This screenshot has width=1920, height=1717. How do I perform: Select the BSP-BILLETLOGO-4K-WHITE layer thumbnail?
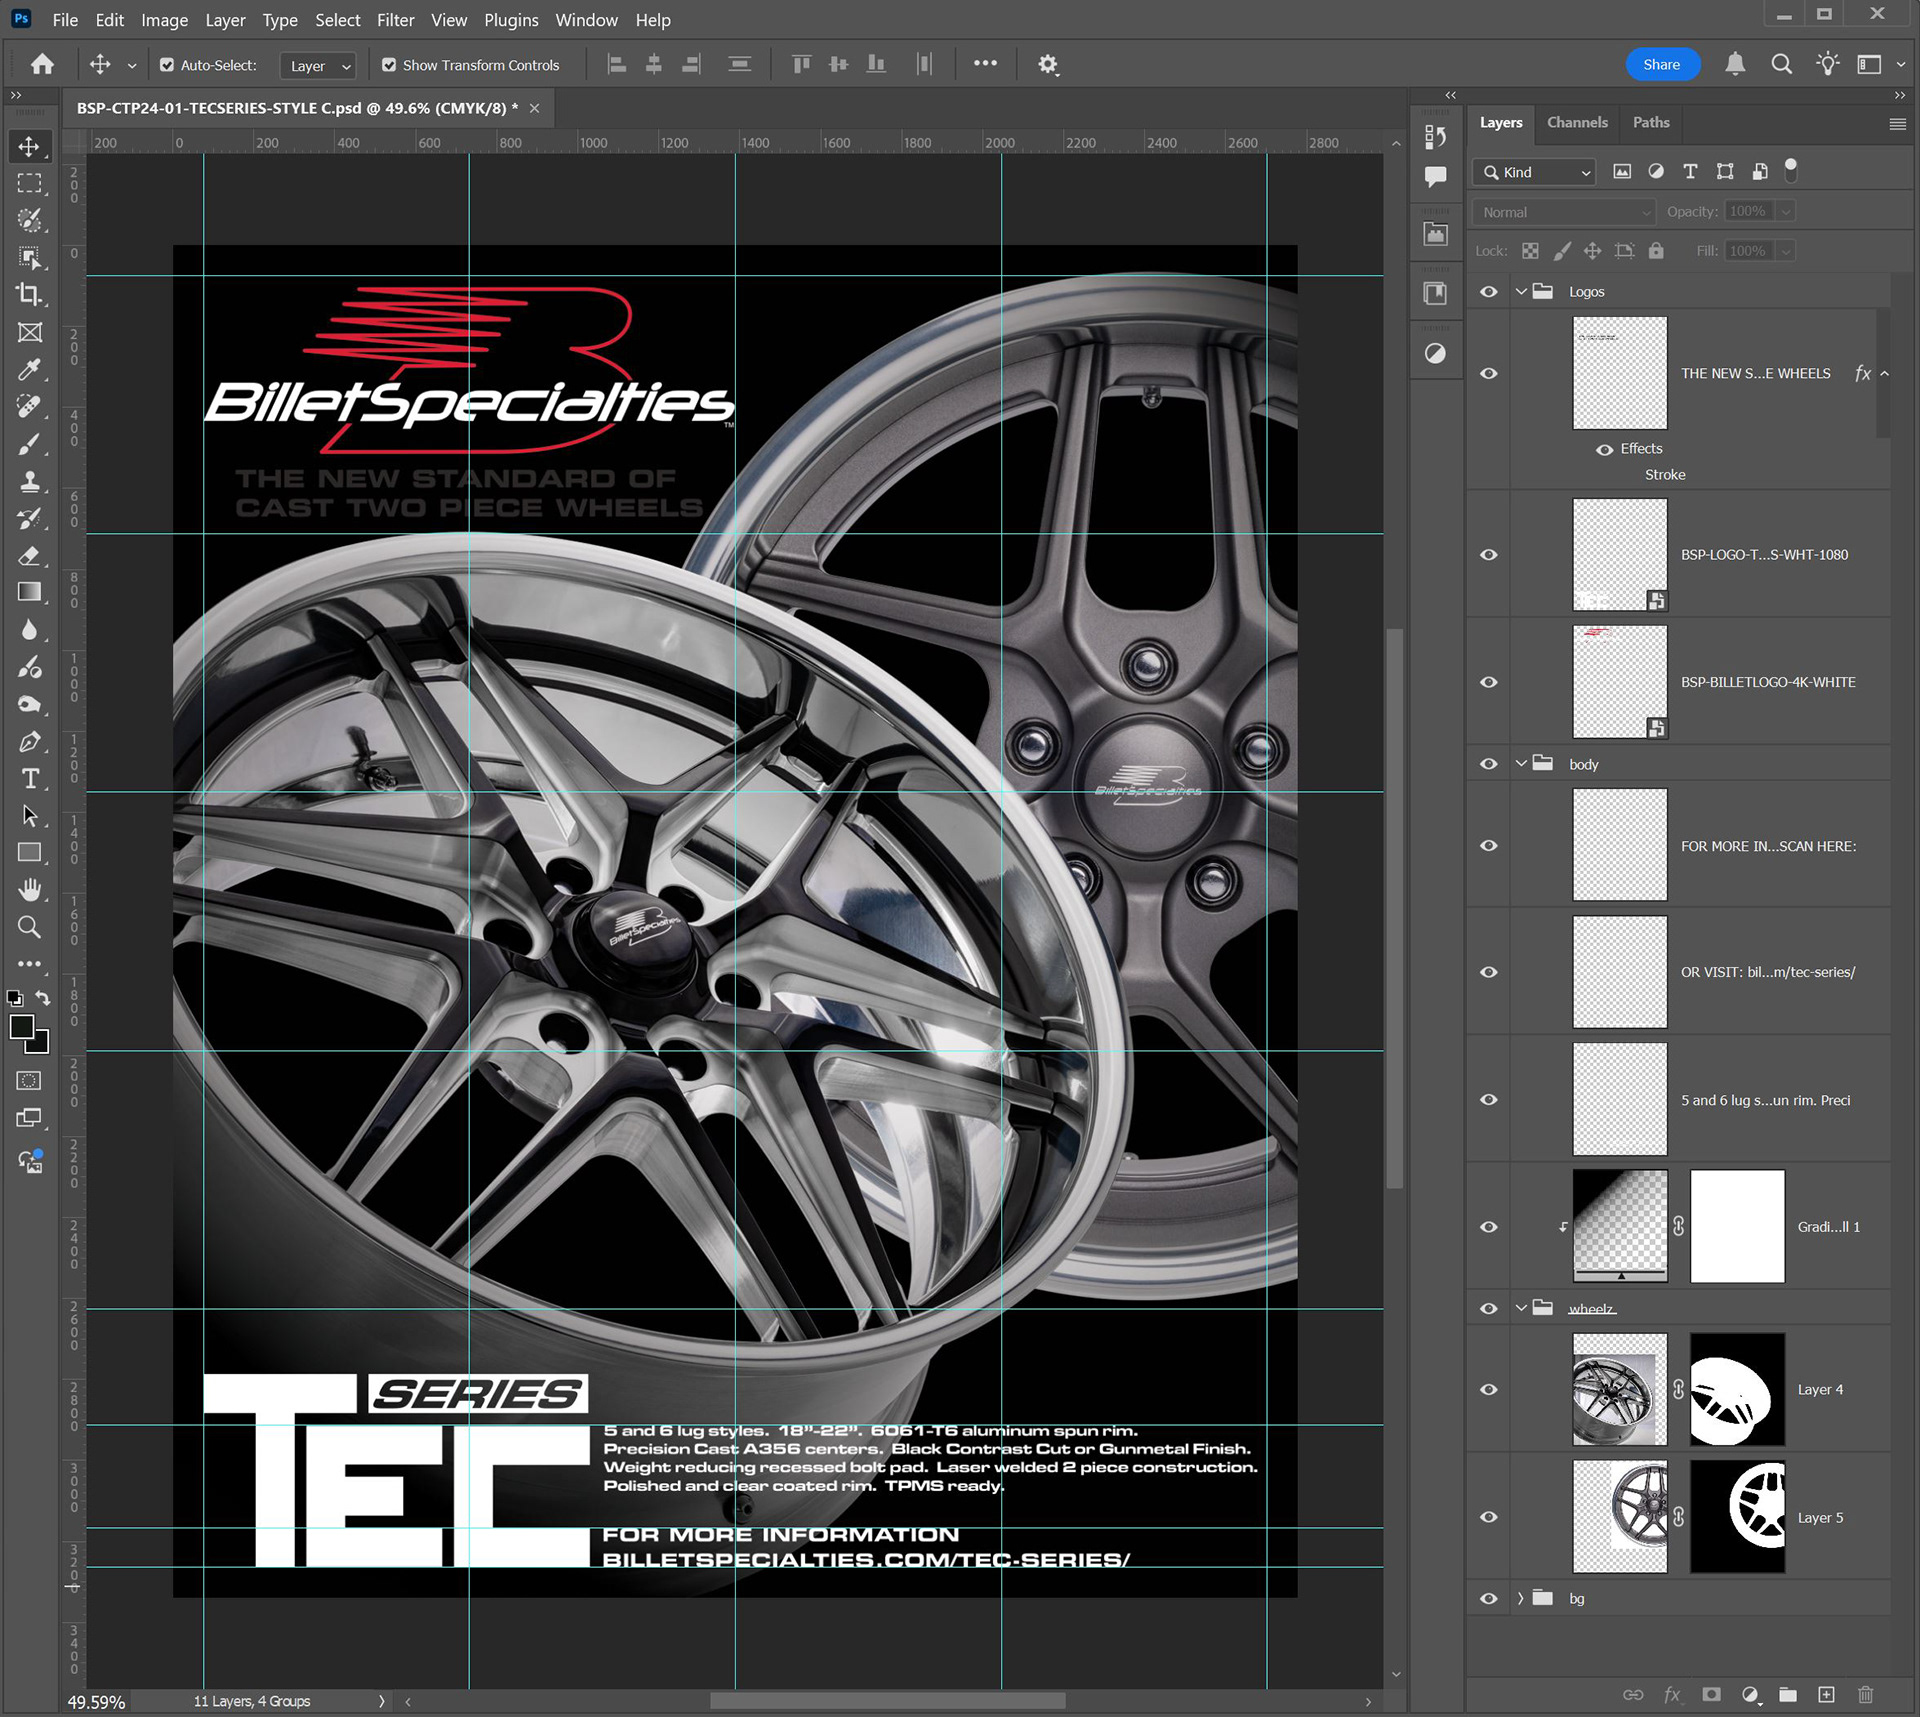pyautogui.click(x=1619, y=682)
